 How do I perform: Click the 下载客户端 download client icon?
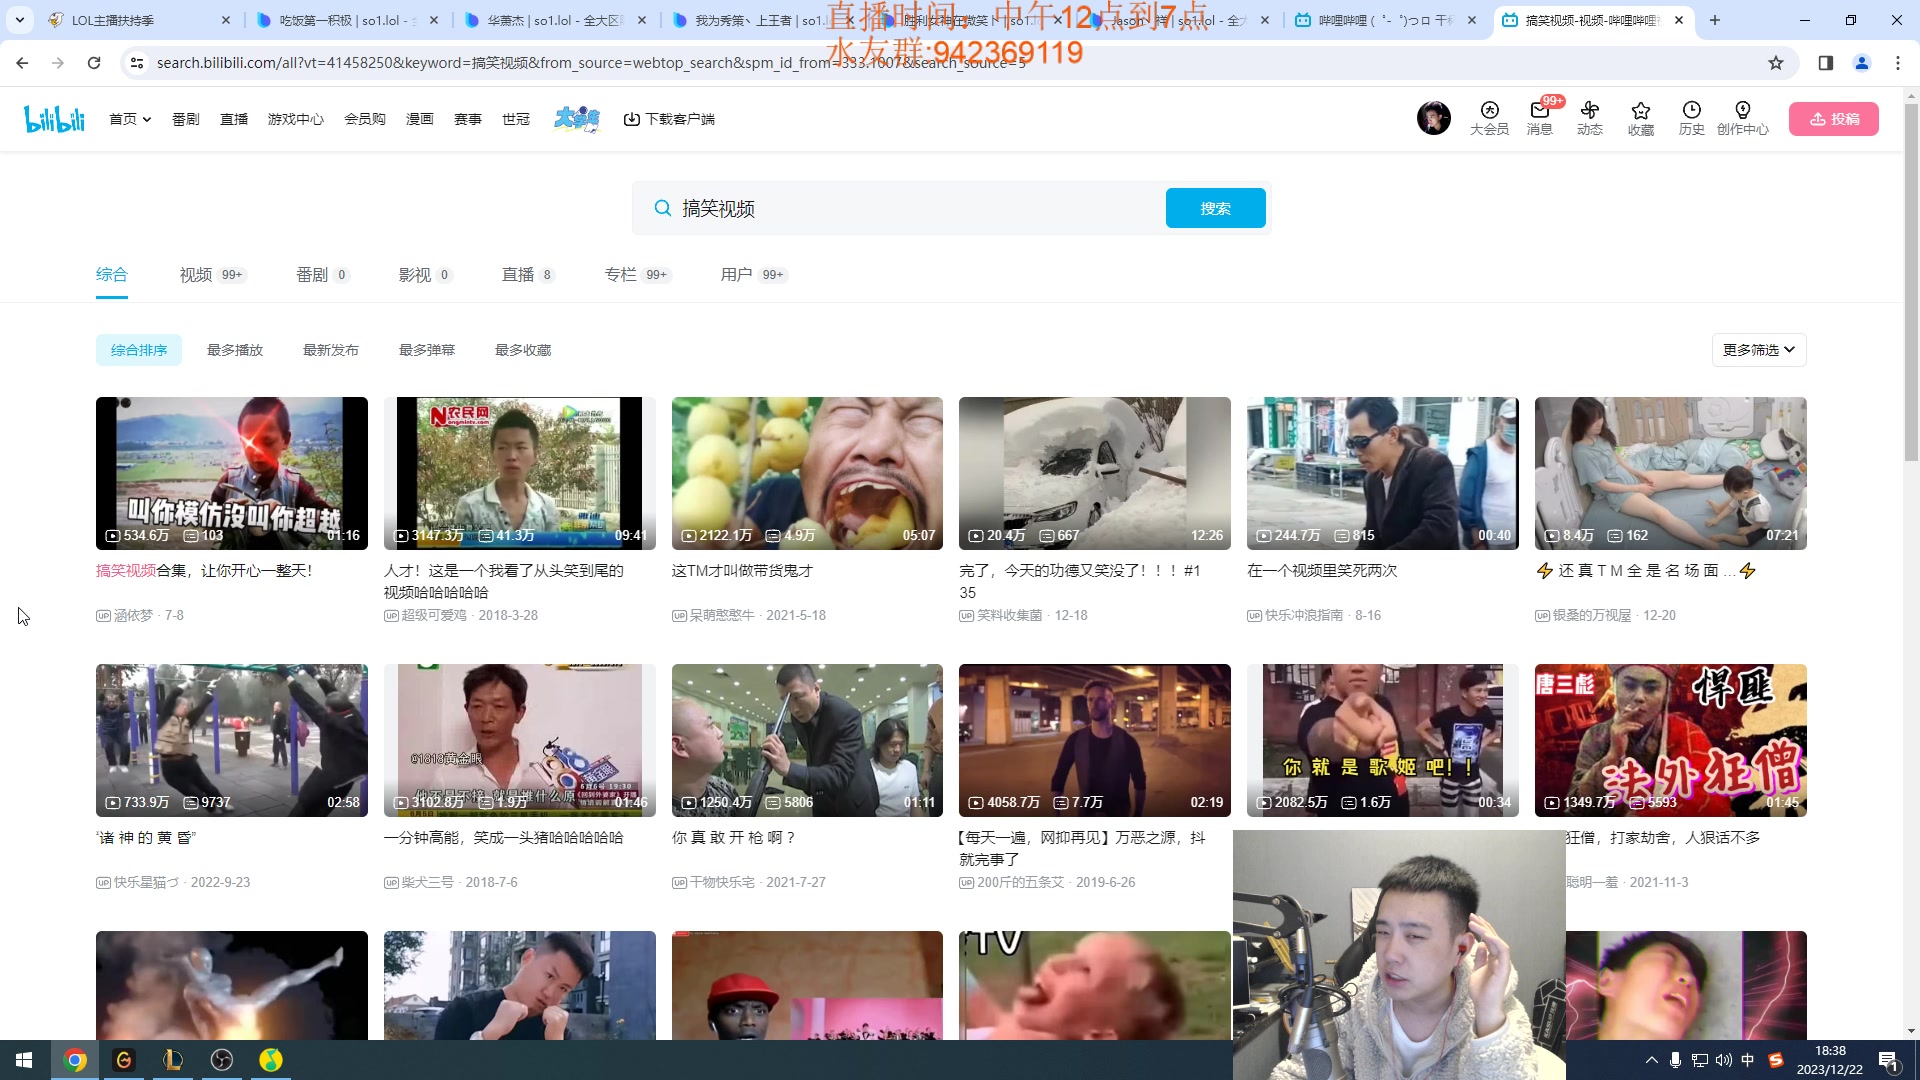(633, 119)
